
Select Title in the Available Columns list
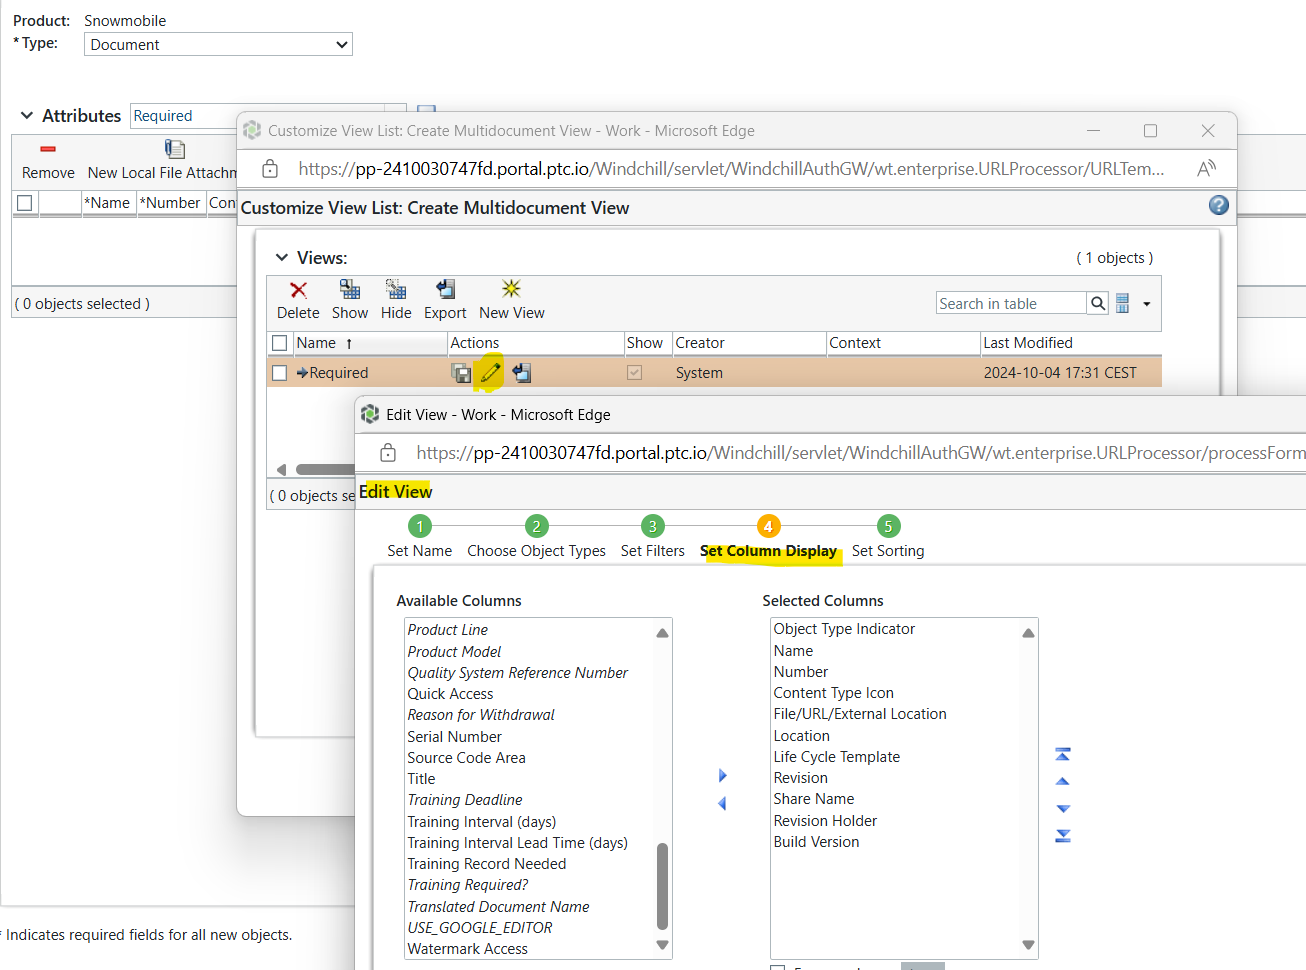(421, 778)
